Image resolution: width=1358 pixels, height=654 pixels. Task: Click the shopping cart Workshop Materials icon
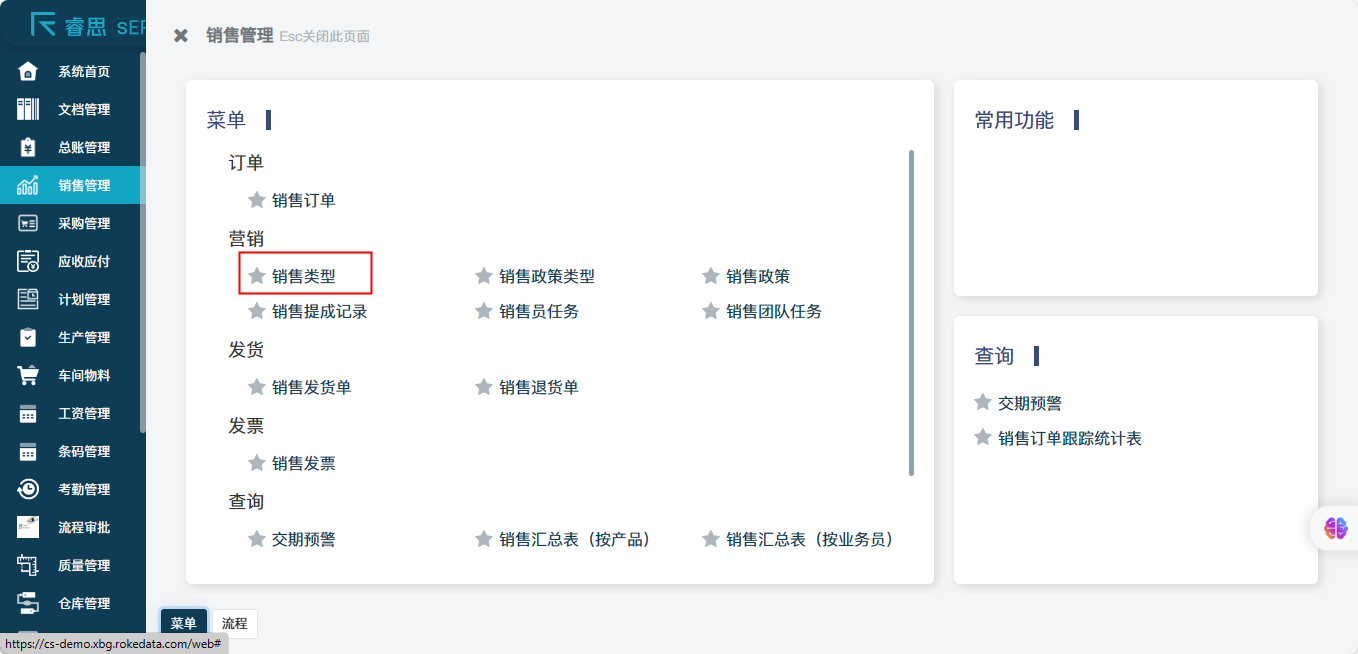(28, 376)
